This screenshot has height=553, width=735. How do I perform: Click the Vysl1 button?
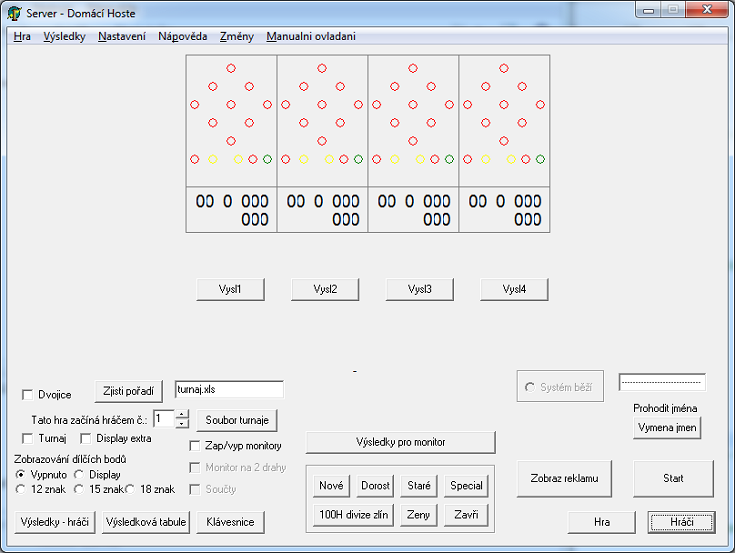[229, 289]
